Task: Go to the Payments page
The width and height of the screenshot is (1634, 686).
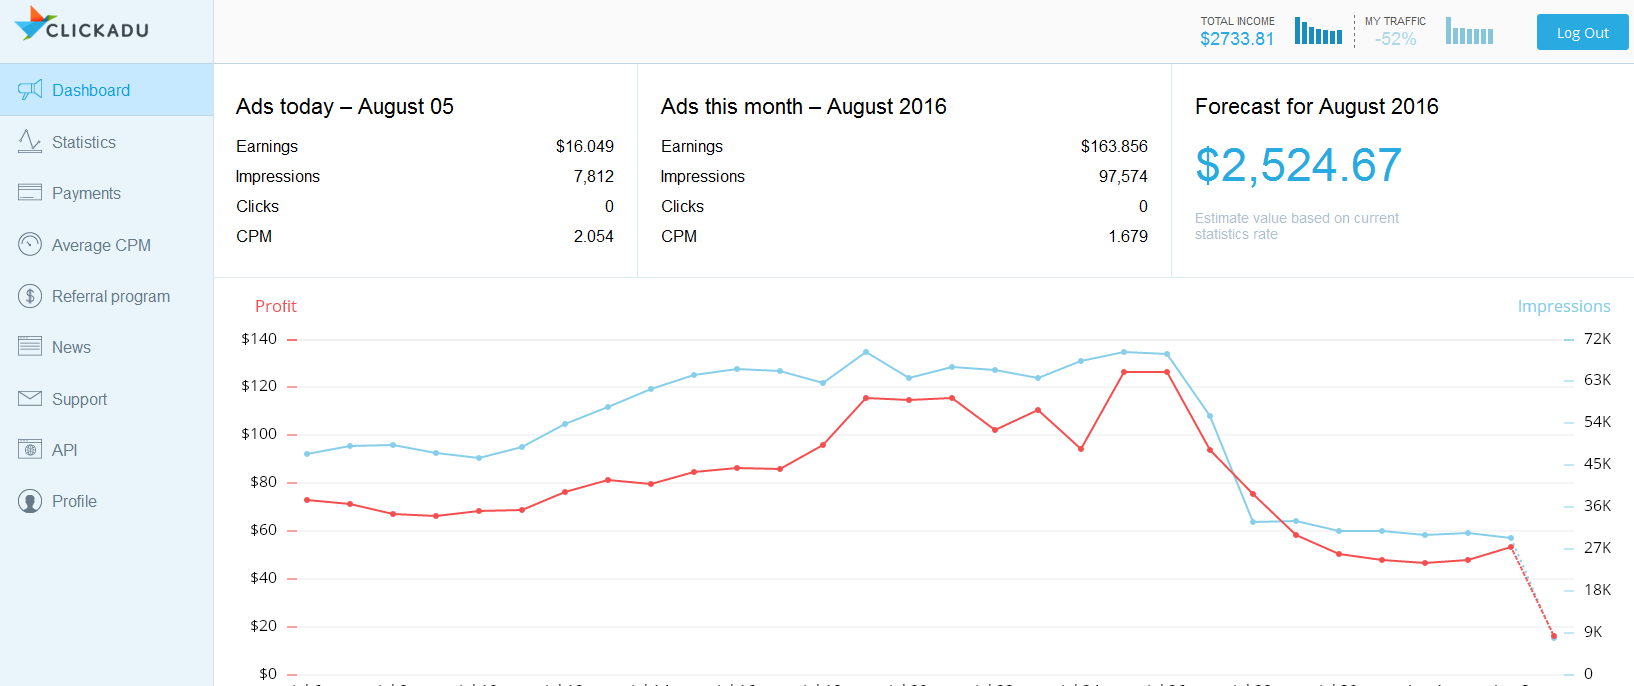Action: click(x=86, y=193)
